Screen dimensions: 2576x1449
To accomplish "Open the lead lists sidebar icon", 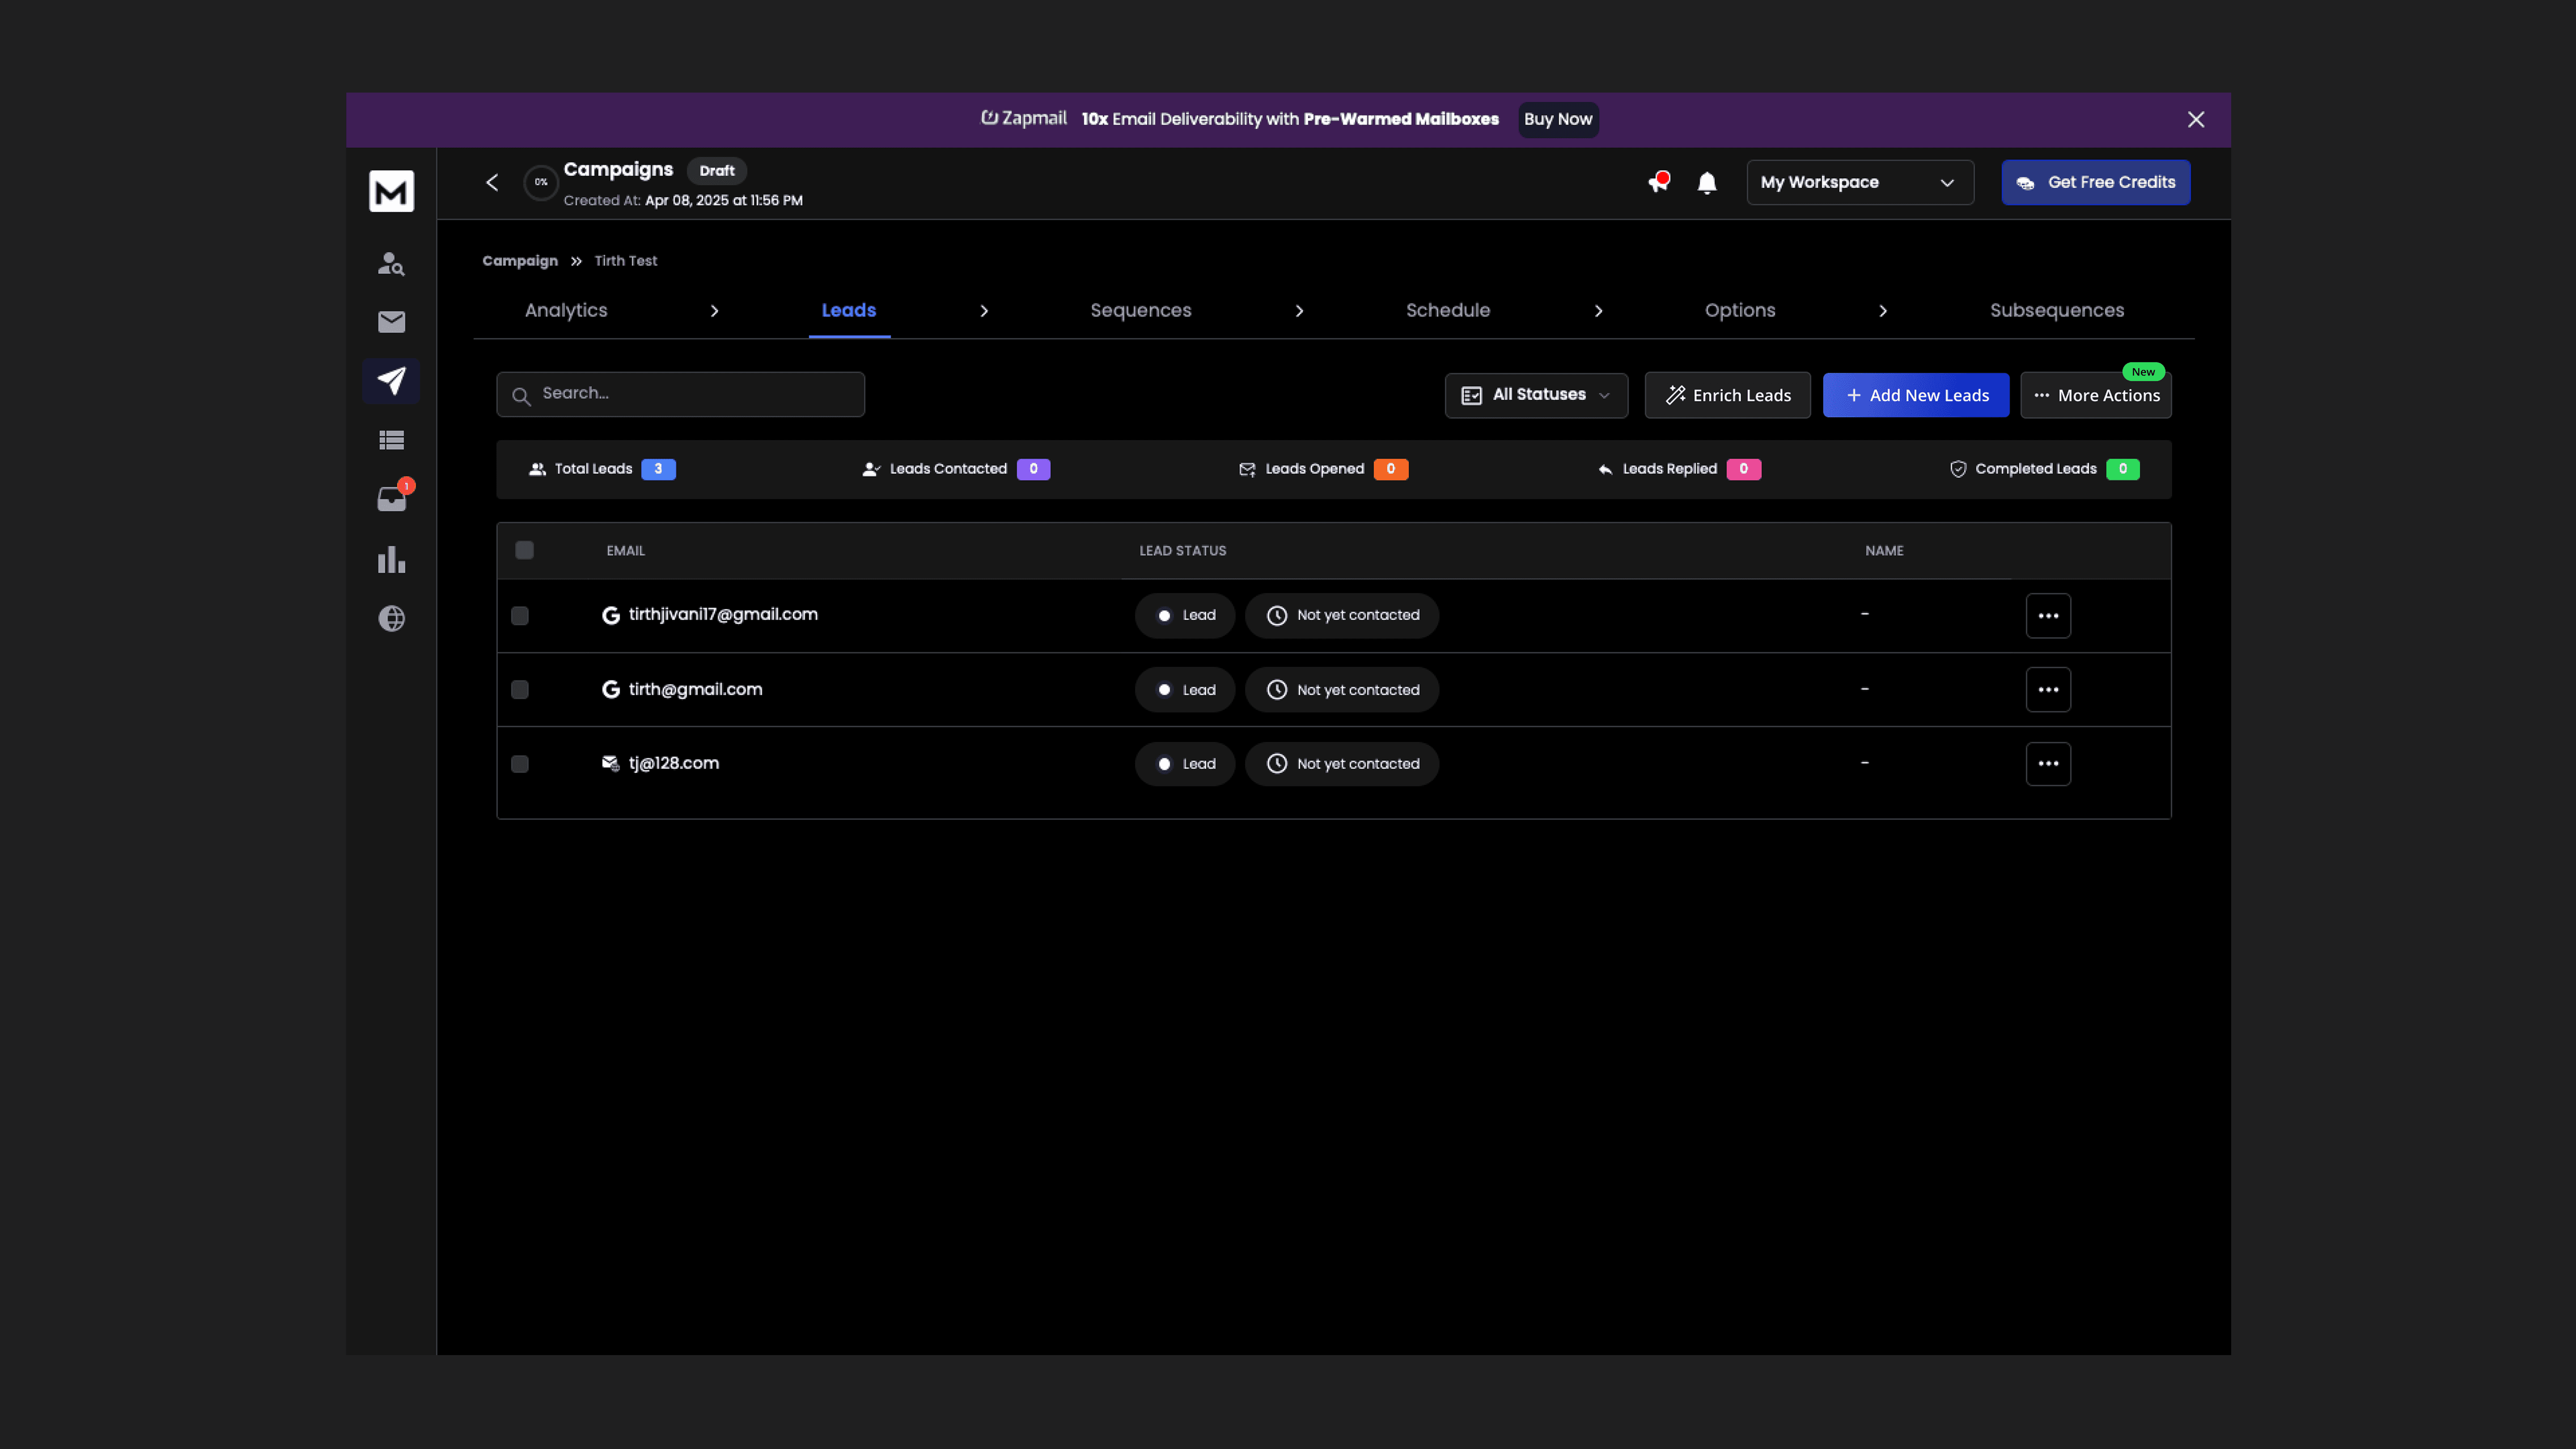I will click(391, 440).
